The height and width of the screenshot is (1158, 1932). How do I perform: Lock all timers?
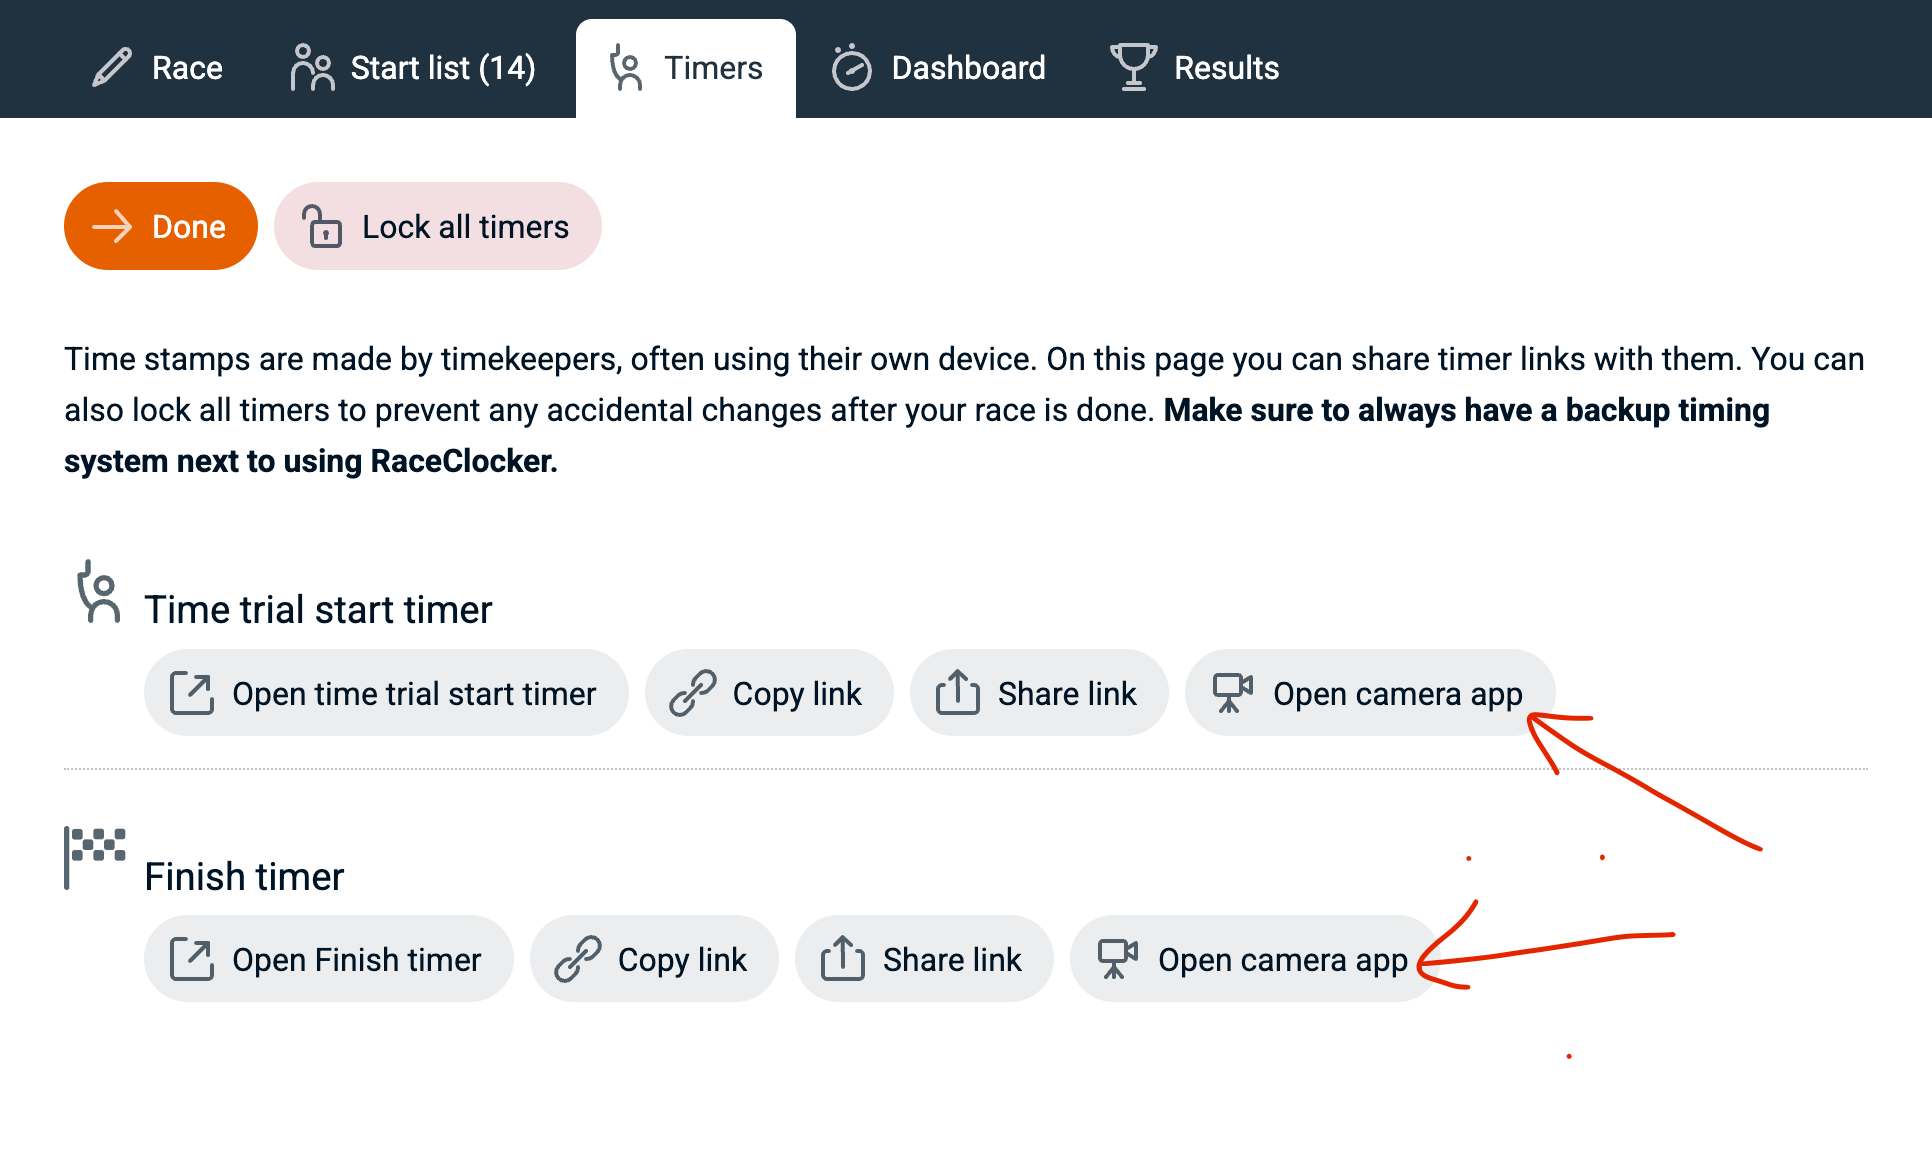(437, 226)
